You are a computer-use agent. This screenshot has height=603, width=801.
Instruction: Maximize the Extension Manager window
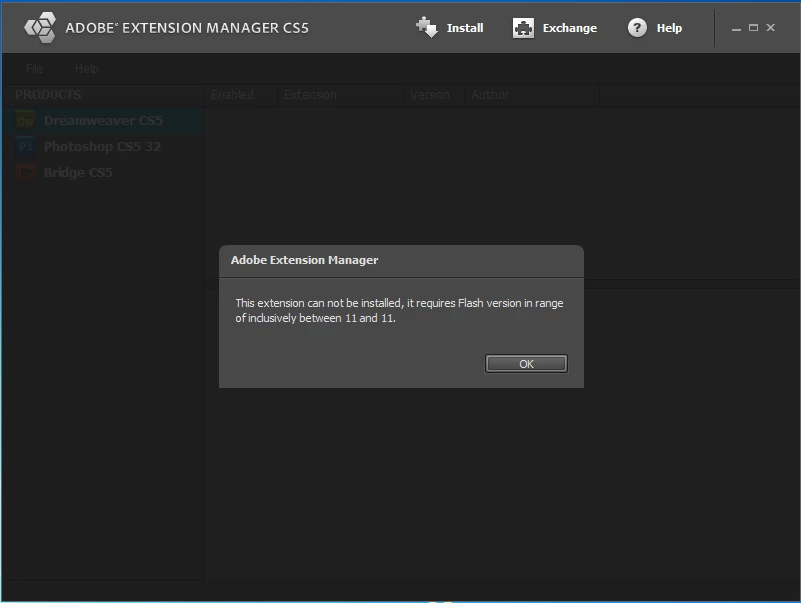[753, 28]
